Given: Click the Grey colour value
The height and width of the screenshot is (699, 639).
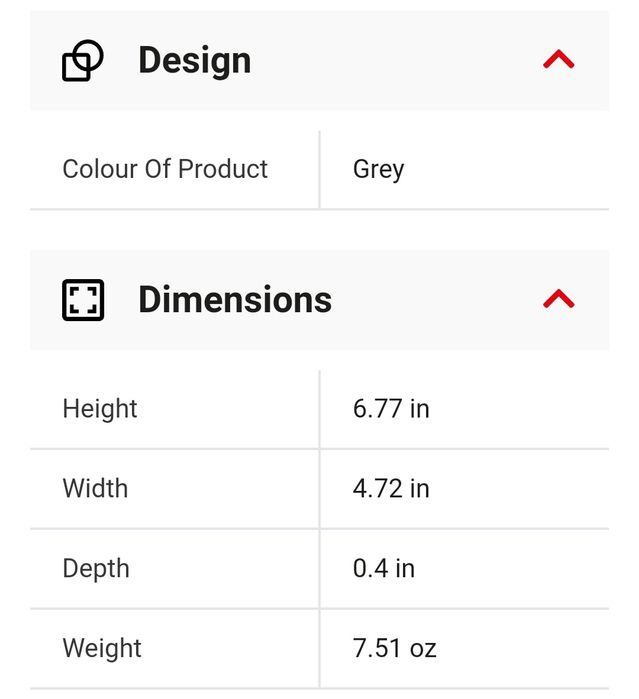Looking at the screenshot, I should [378, 169].
